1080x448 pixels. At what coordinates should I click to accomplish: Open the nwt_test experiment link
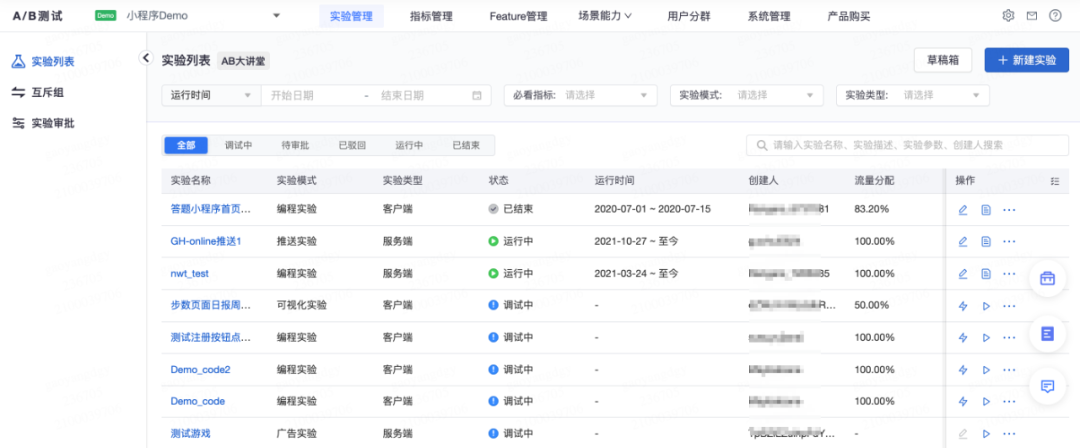[x=189, y=274]
